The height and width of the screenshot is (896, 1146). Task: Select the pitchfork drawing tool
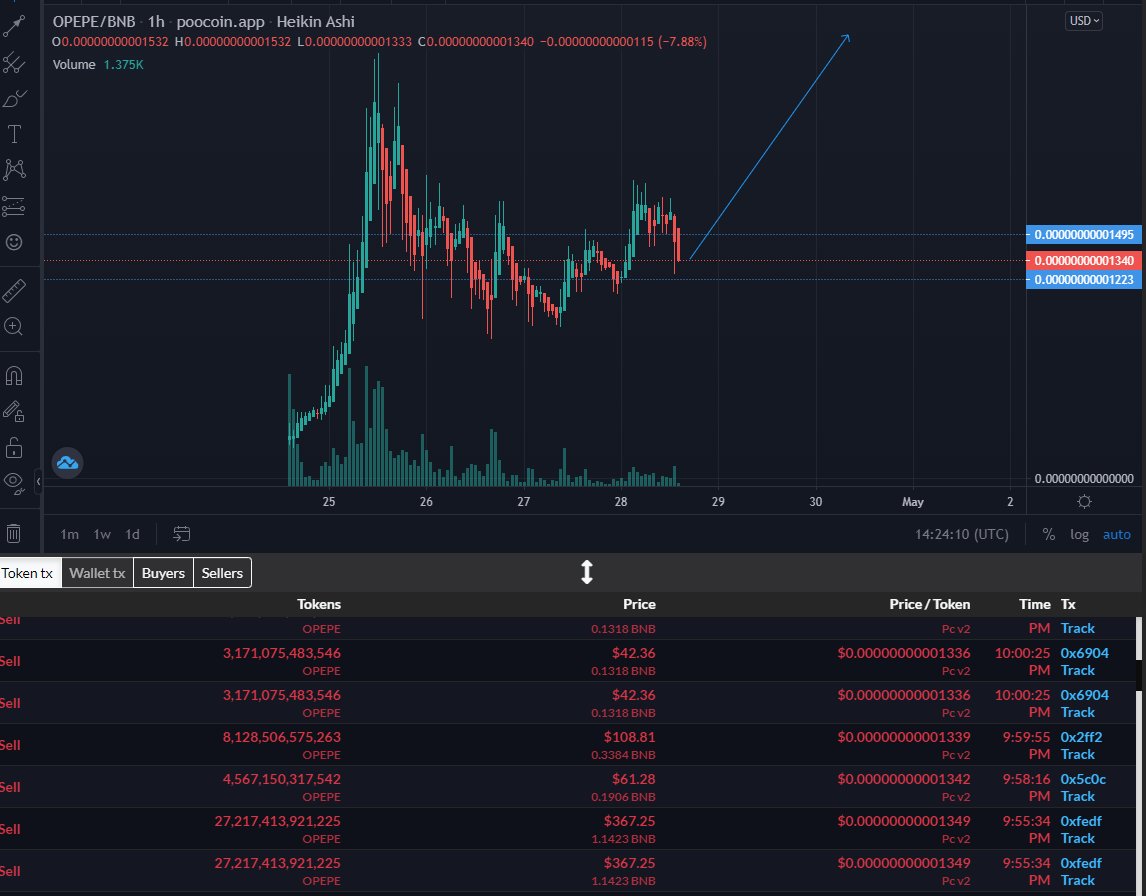tap(14, 63)
